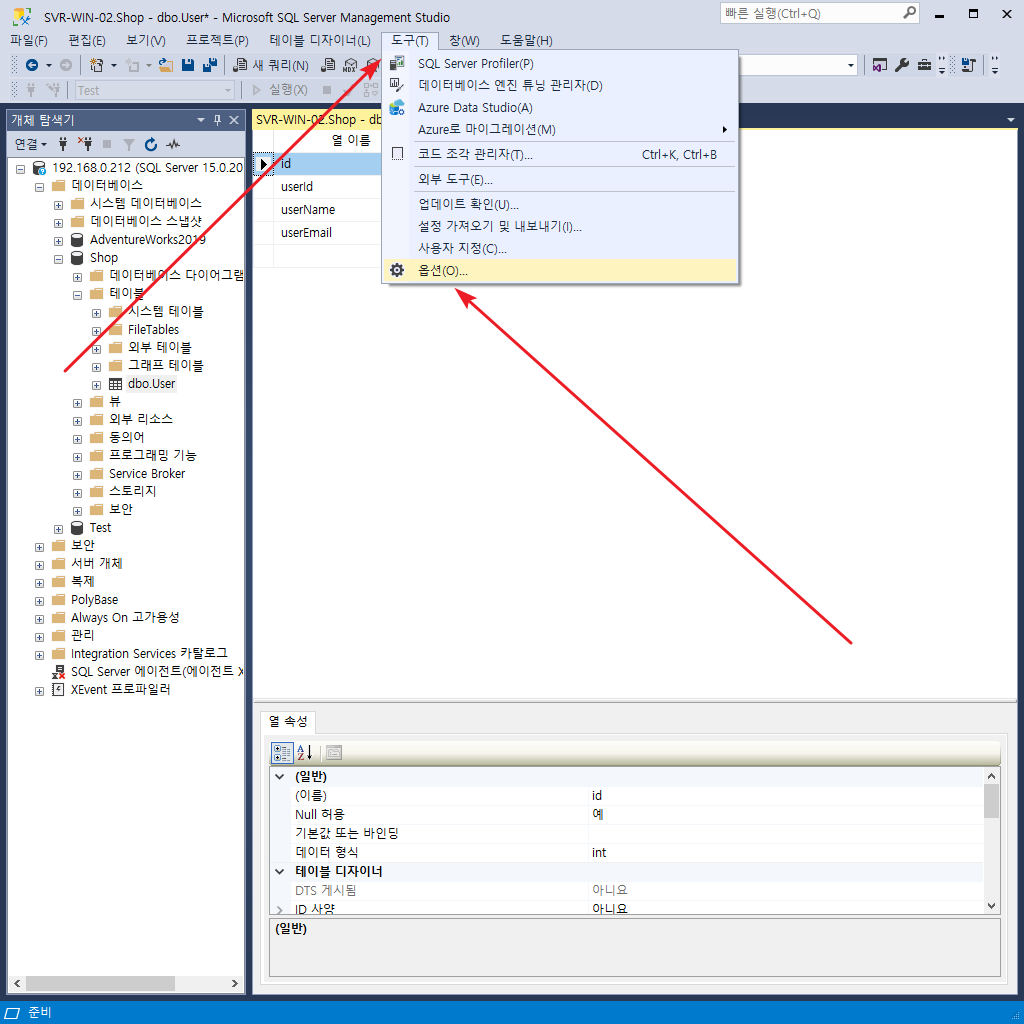This screenshot has height=1024, width=1024.
Task: Click the gear icon beside 옵션(O)
Action: click(397, 270)
